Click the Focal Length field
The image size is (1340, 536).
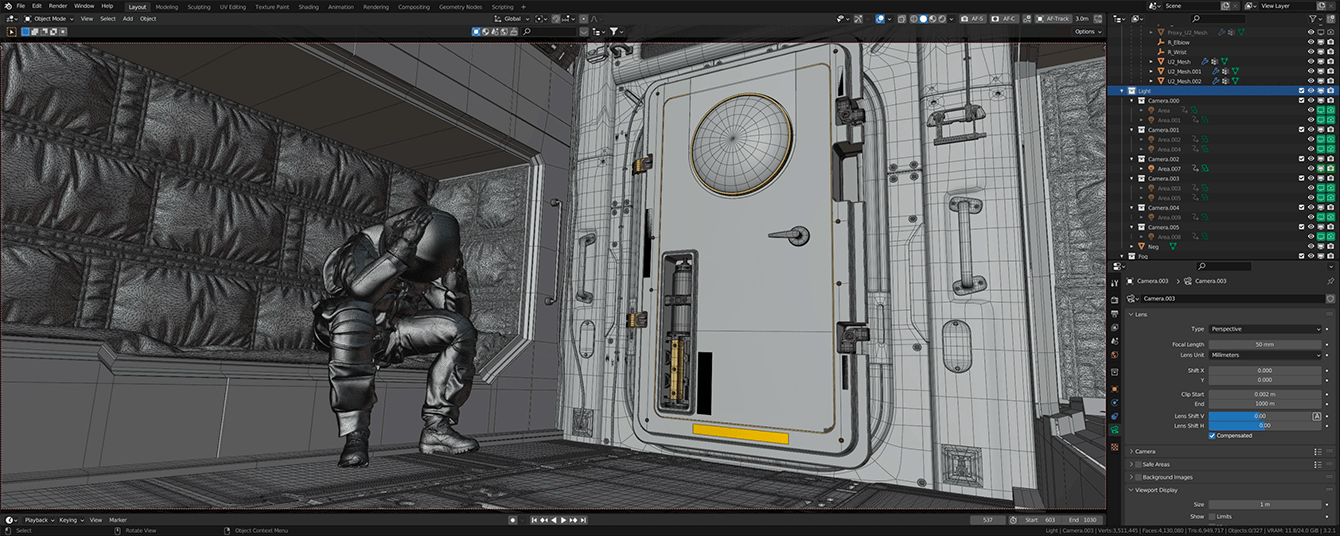[1265, 344]
